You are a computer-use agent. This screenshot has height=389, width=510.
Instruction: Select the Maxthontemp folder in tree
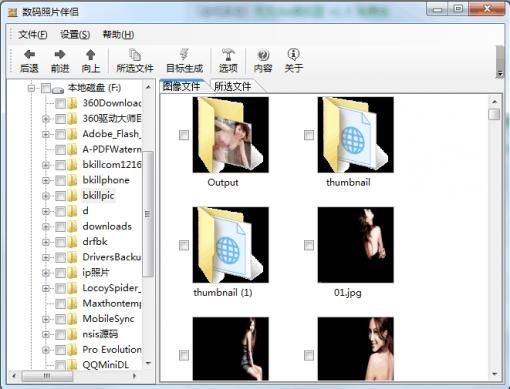[x=112, y=303]
